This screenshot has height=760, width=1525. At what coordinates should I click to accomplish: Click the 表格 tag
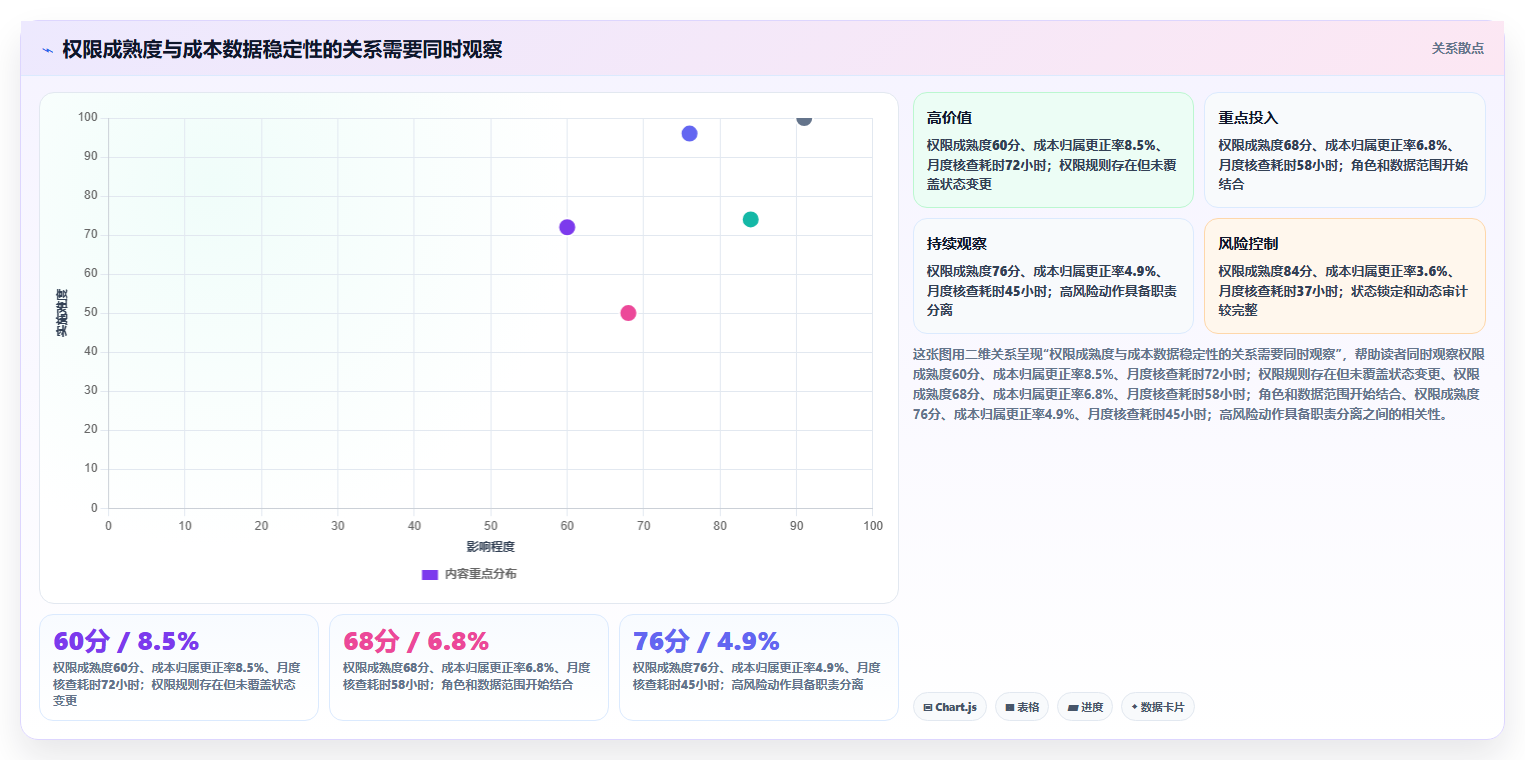pos(1022,707)
